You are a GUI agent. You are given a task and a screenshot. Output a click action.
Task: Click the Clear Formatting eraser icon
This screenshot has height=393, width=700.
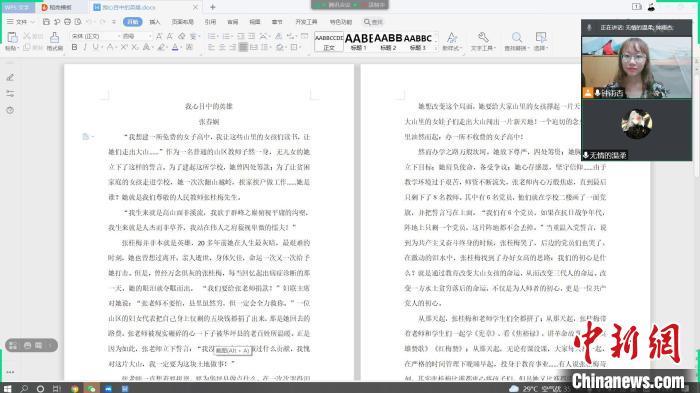[x=181, y=36]
